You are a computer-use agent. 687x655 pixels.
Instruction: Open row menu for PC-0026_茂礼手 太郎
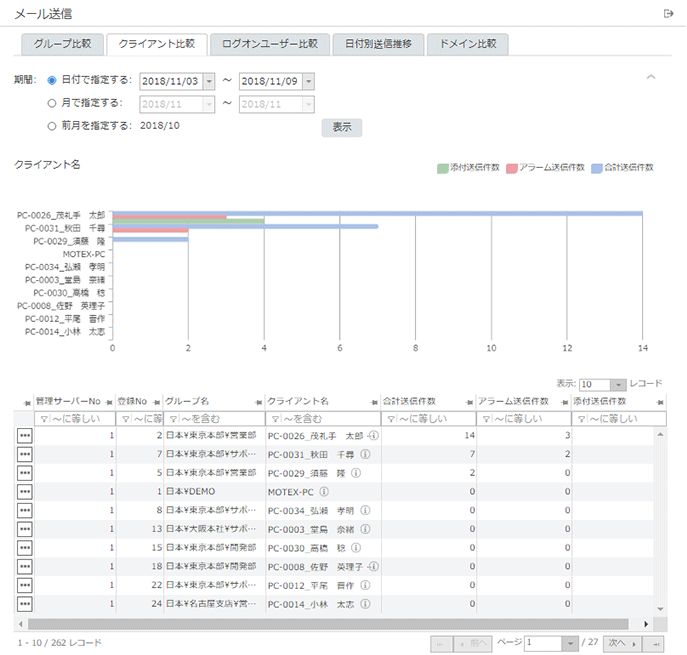[24, 436]
